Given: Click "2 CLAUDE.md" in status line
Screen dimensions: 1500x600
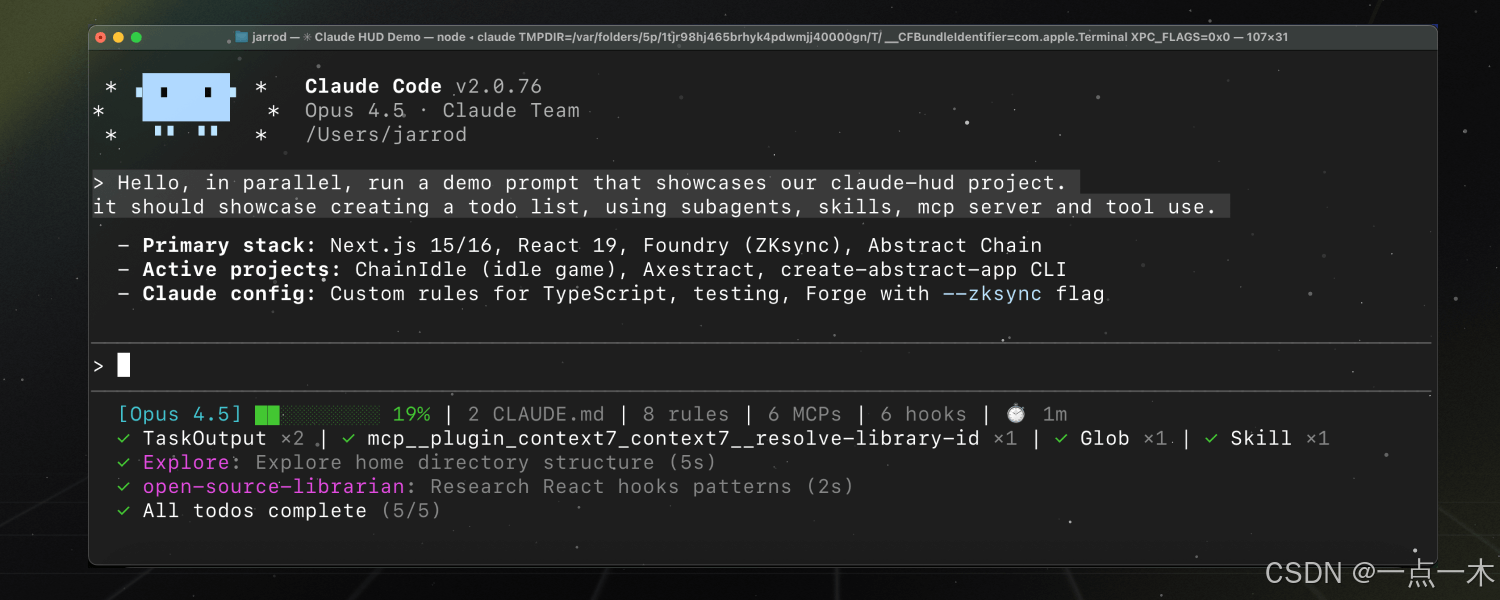Looking at the screenshot, I should (536, 414).
